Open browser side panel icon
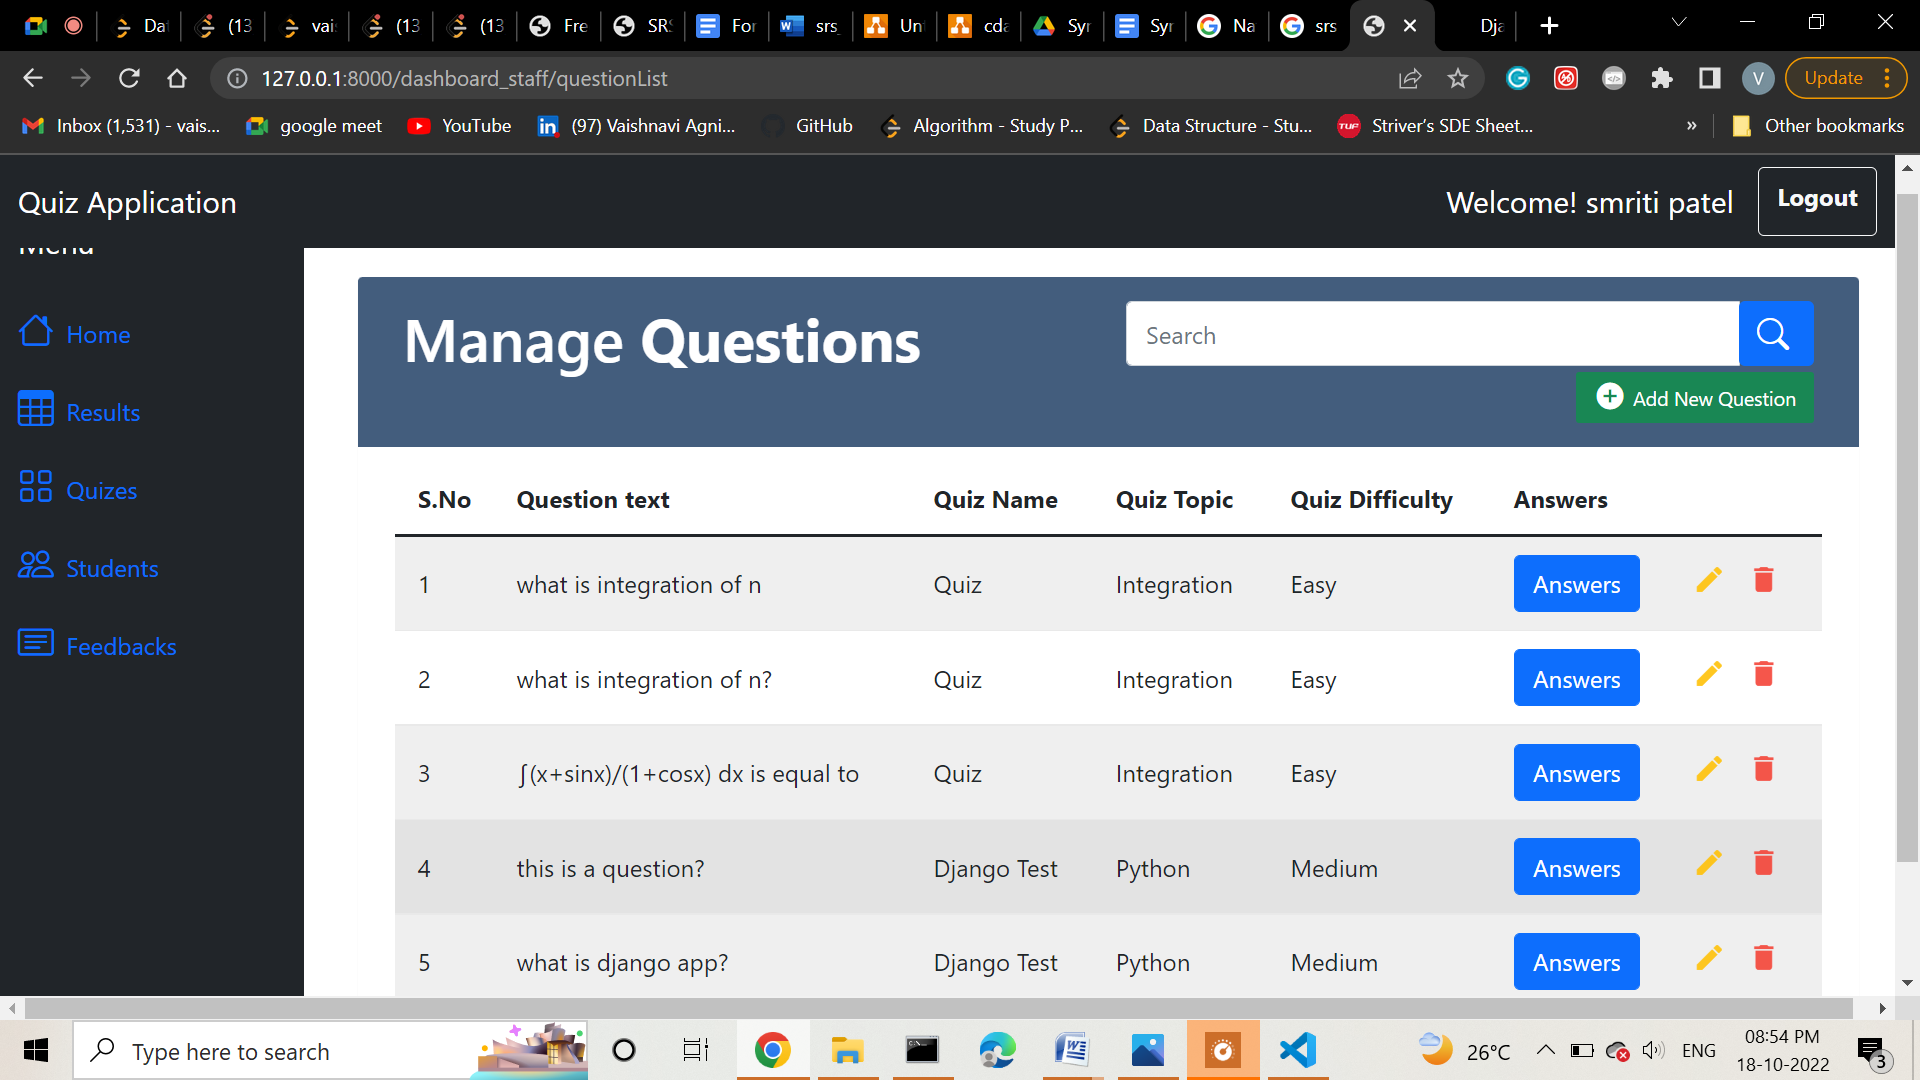The height and width of the screenshot is (1080, 1920). (1710, 78)
